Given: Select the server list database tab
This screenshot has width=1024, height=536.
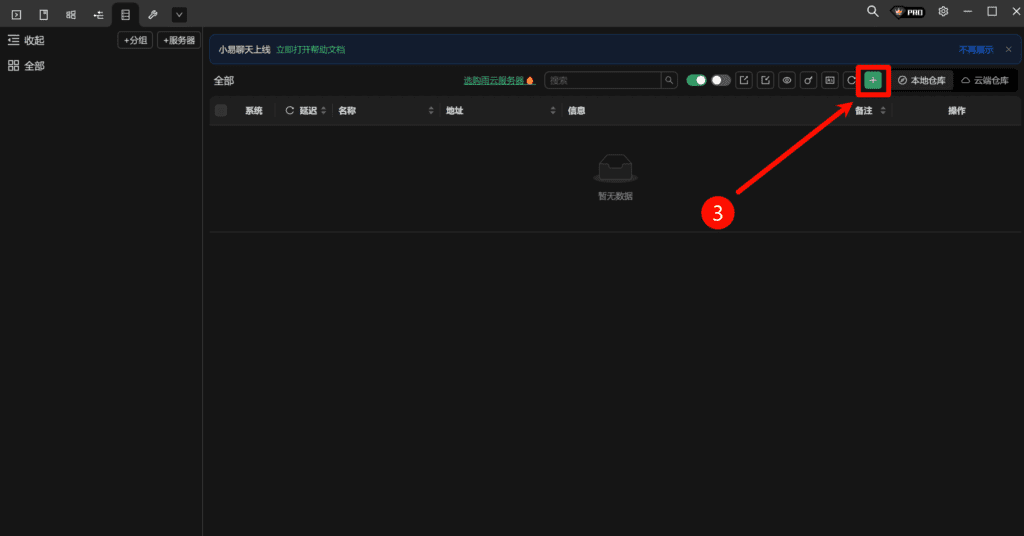Looking at the screenshot, I should (125, 14).
